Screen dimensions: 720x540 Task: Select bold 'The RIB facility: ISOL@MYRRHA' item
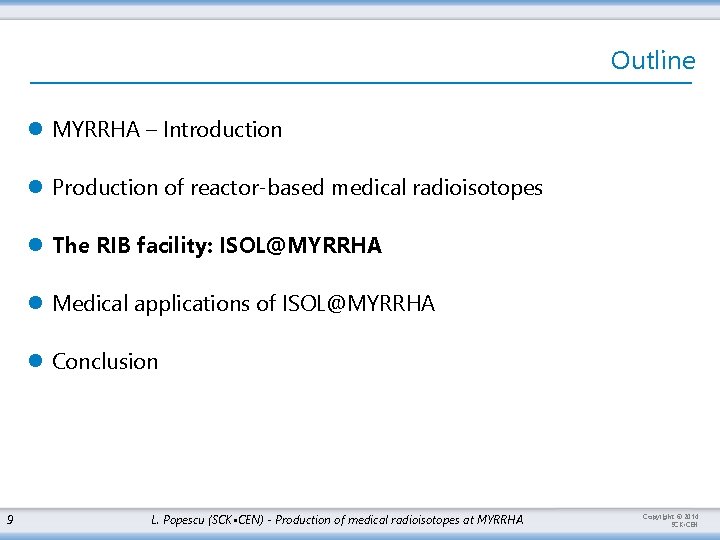217,246
